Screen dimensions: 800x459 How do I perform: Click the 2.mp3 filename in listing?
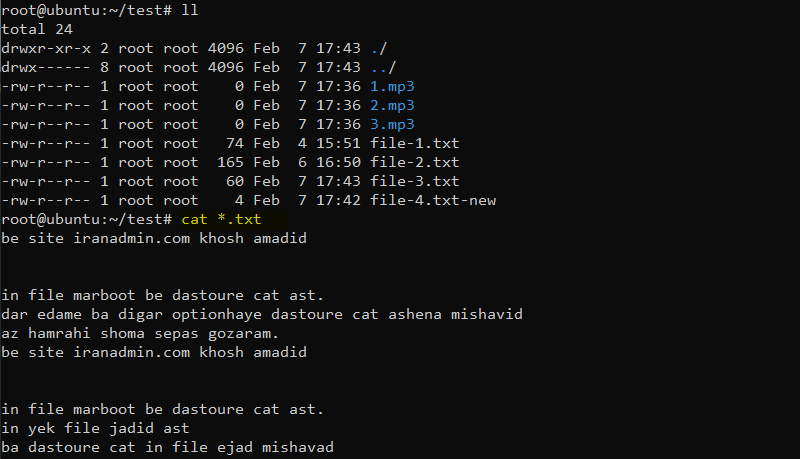coord(392,106)
